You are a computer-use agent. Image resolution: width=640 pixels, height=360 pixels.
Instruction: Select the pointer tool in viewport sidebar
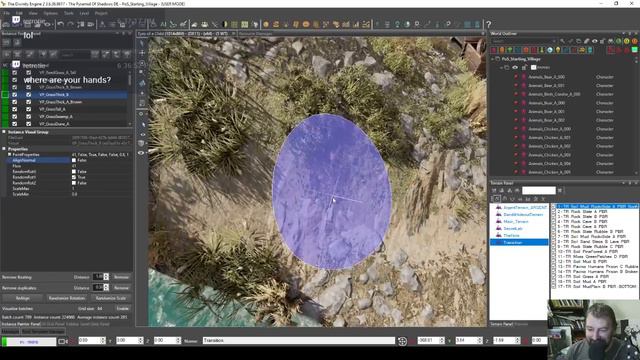[x=142, y=43]
